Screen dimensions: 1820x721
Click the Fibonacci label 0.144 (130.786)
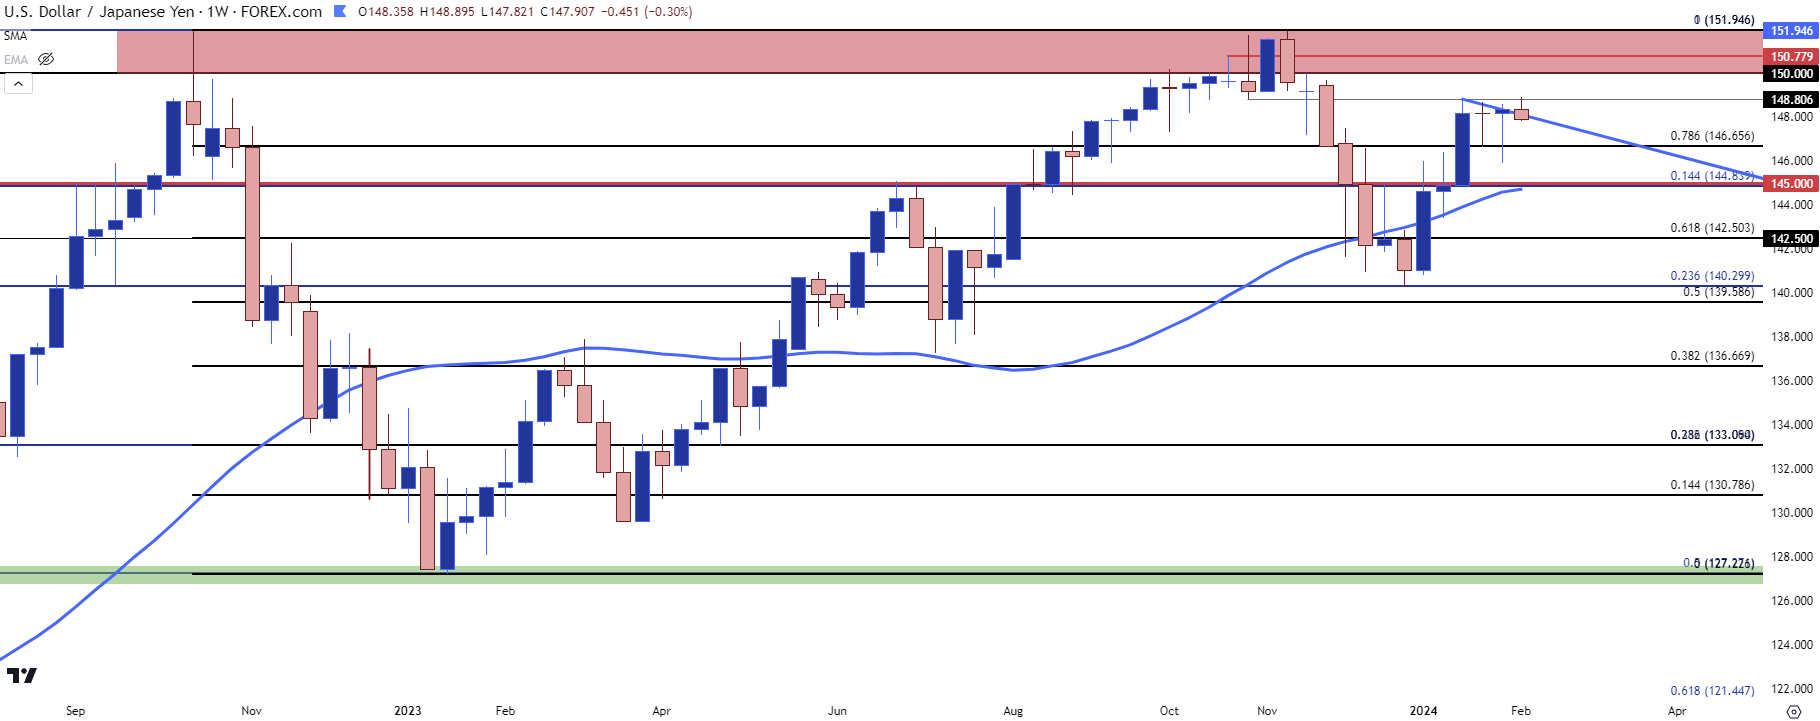click(1712, 485)
